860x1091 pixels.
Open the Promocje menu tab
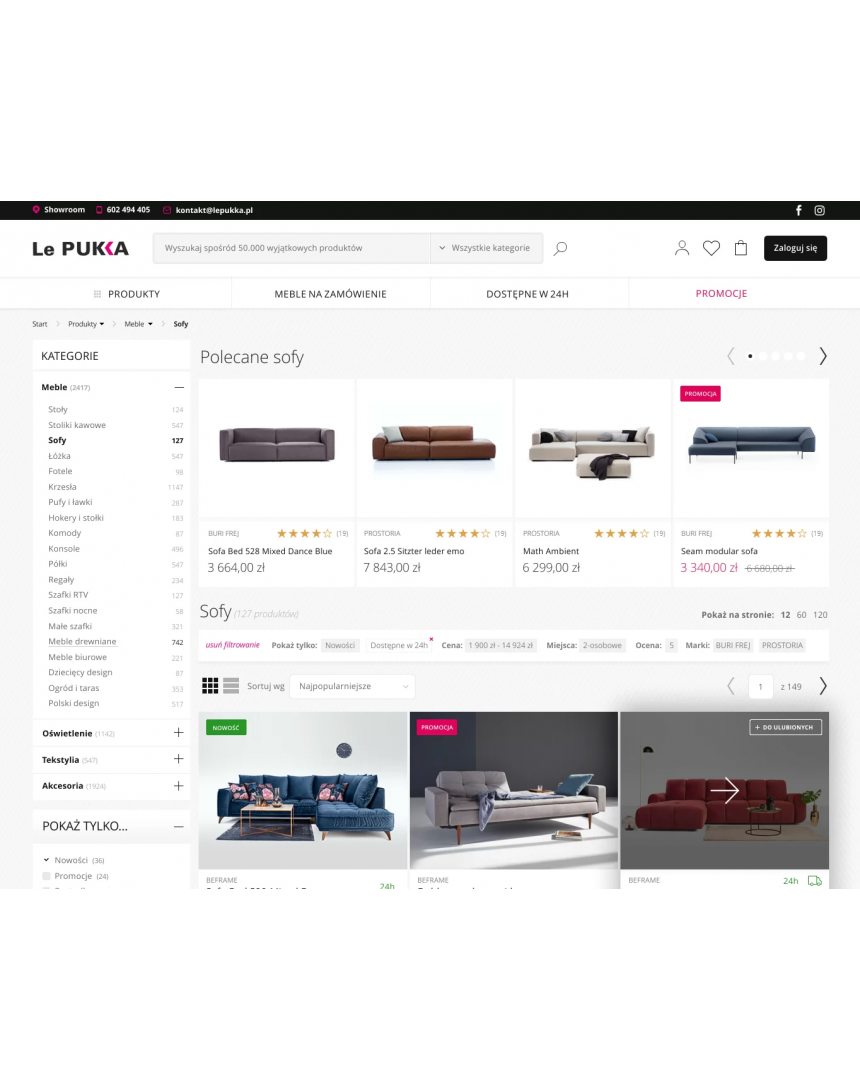(721, 294)
